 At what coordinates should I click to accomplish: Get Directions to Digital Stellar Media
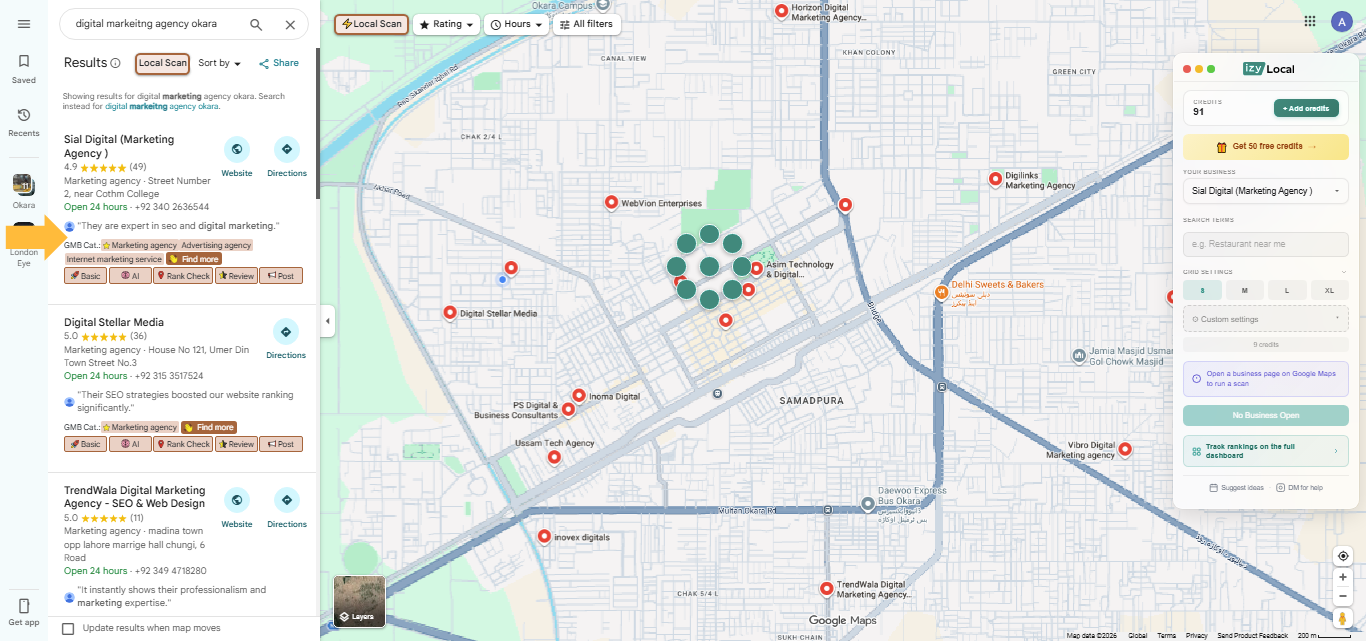coord(286,332)
